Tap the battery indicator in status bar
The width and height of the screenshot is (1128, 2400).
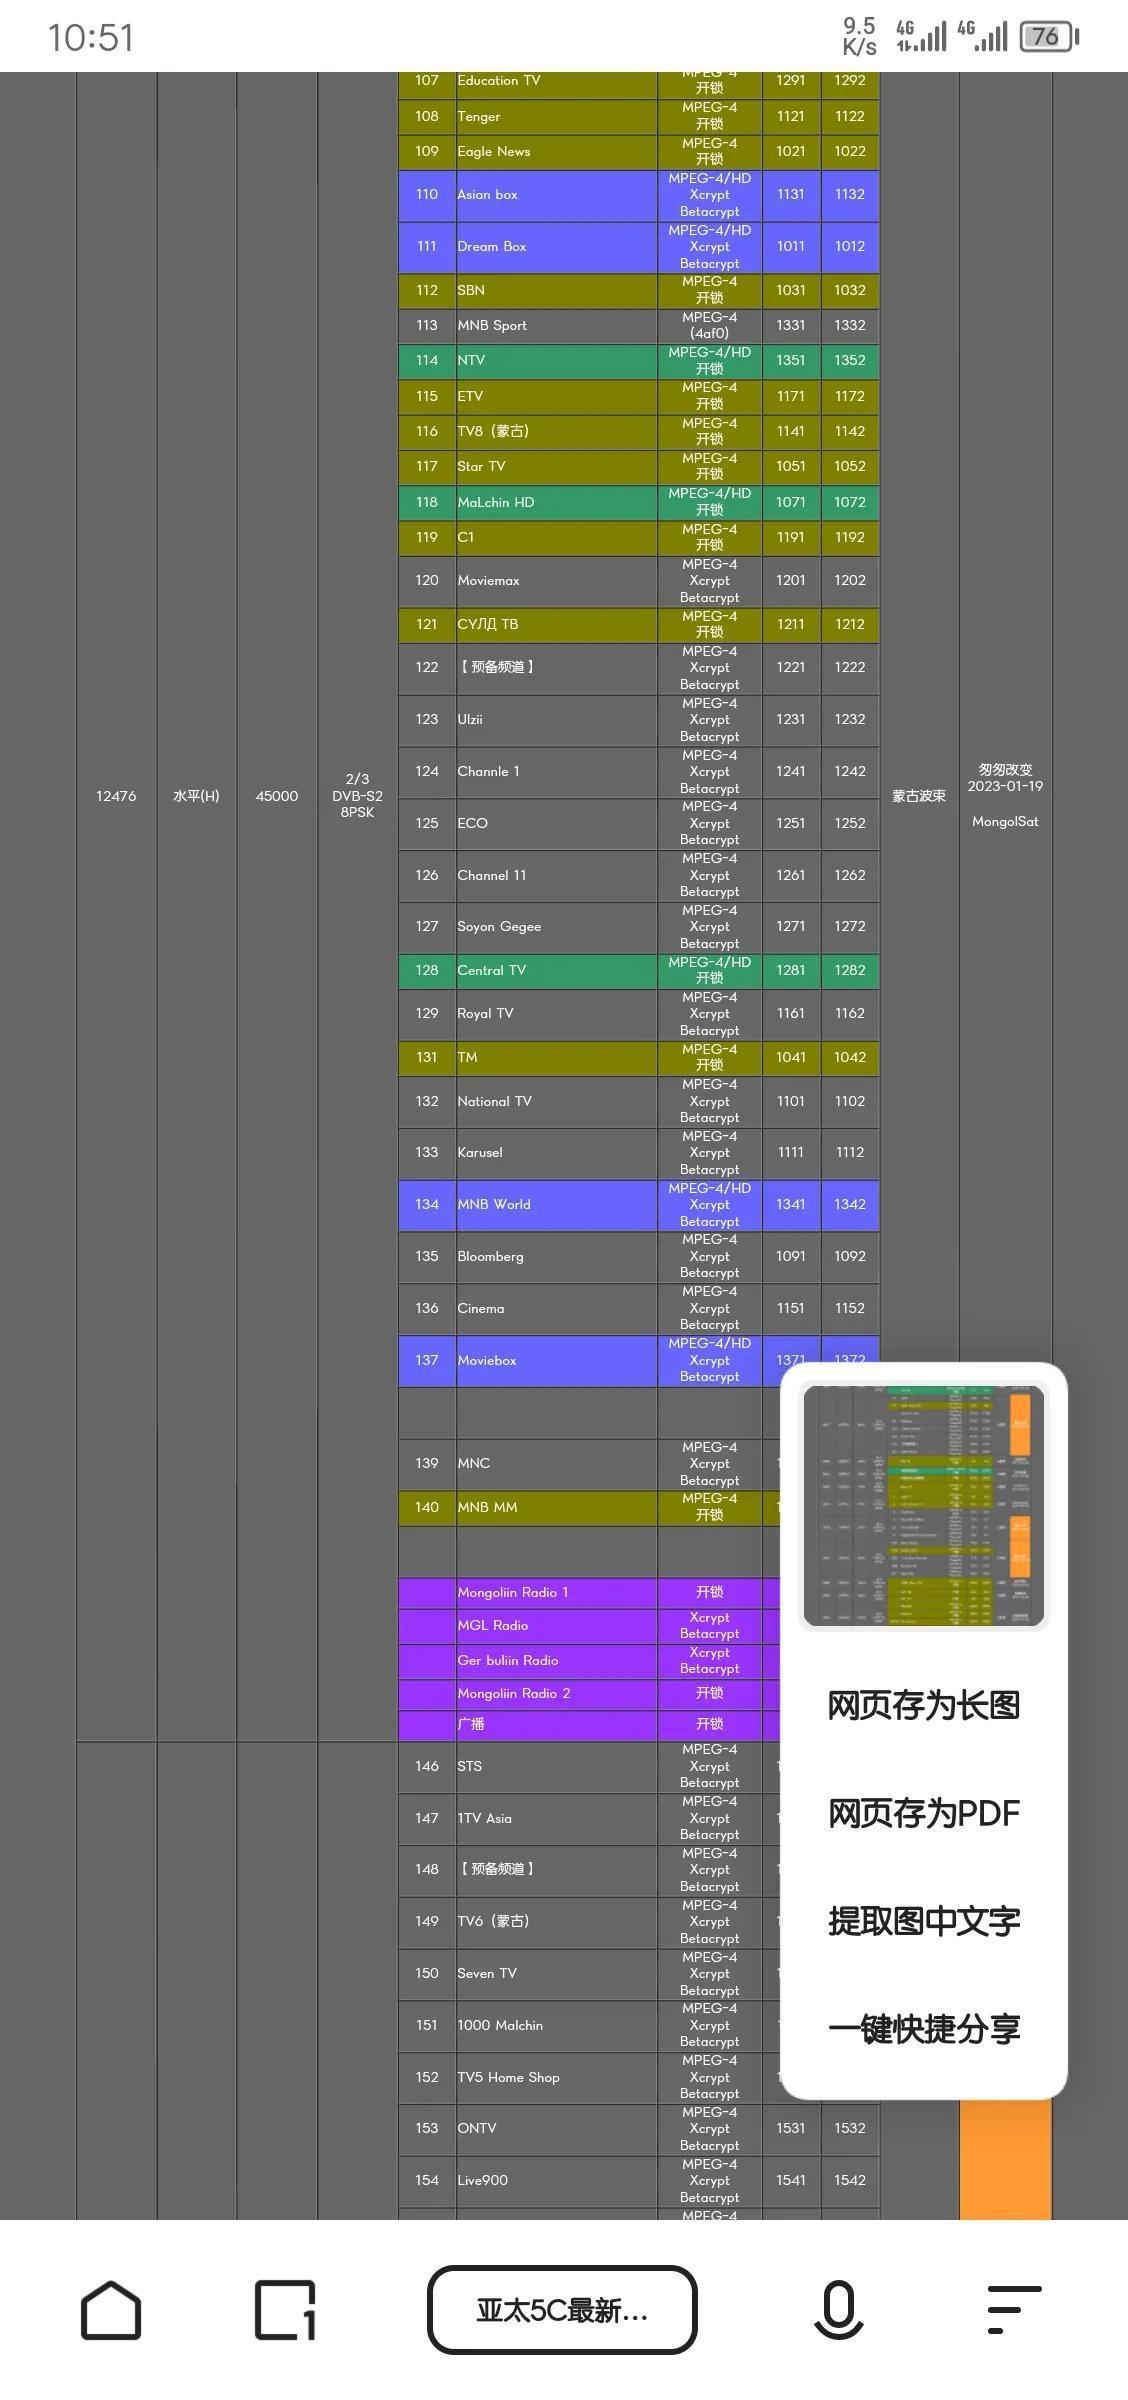(1048, 37)
